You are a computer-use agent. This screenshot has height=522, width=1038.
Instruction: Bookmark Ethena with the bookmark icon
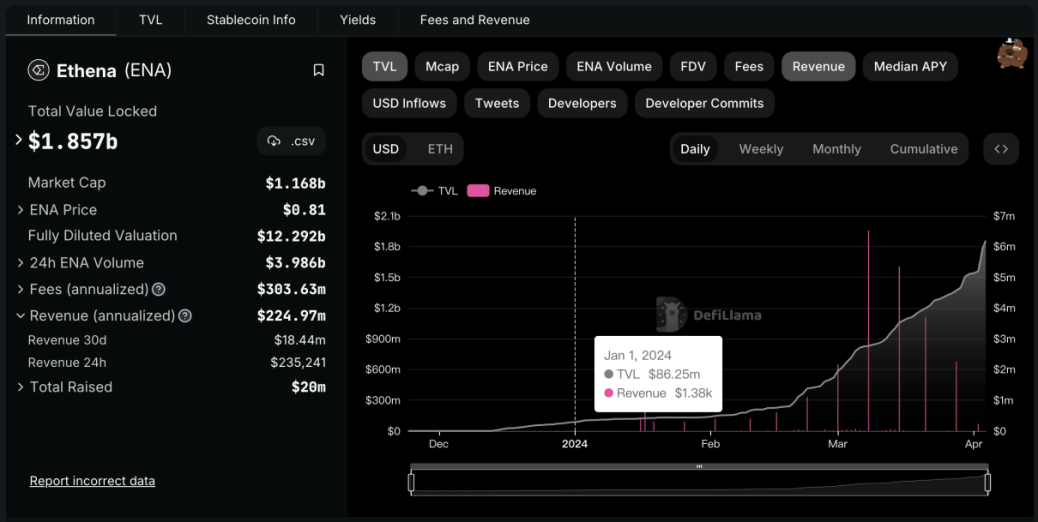[x=318, y=70]
